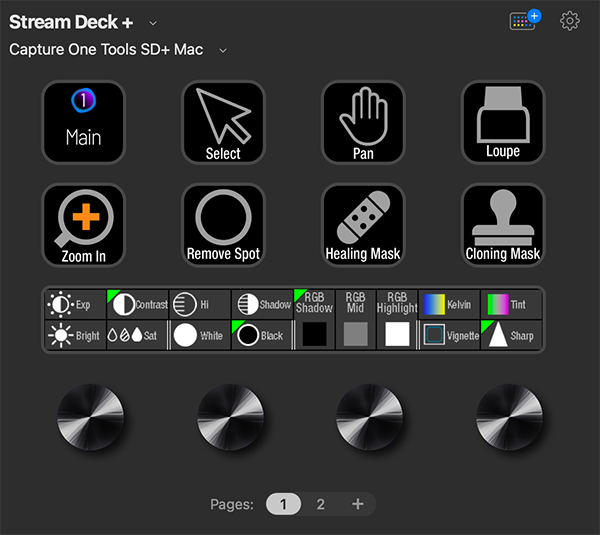Open the Main profile key

click(83, 122)
